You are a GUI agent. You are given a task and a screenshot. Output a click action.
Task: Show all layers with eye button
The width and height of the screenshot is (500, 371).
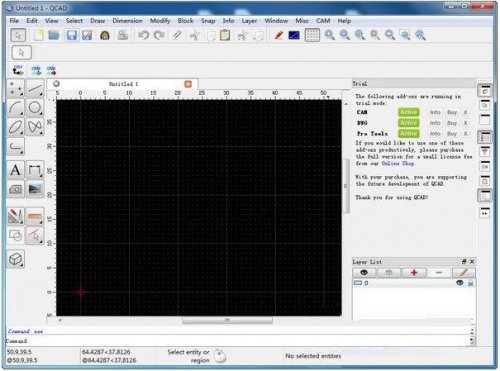(x=364, y=272)
